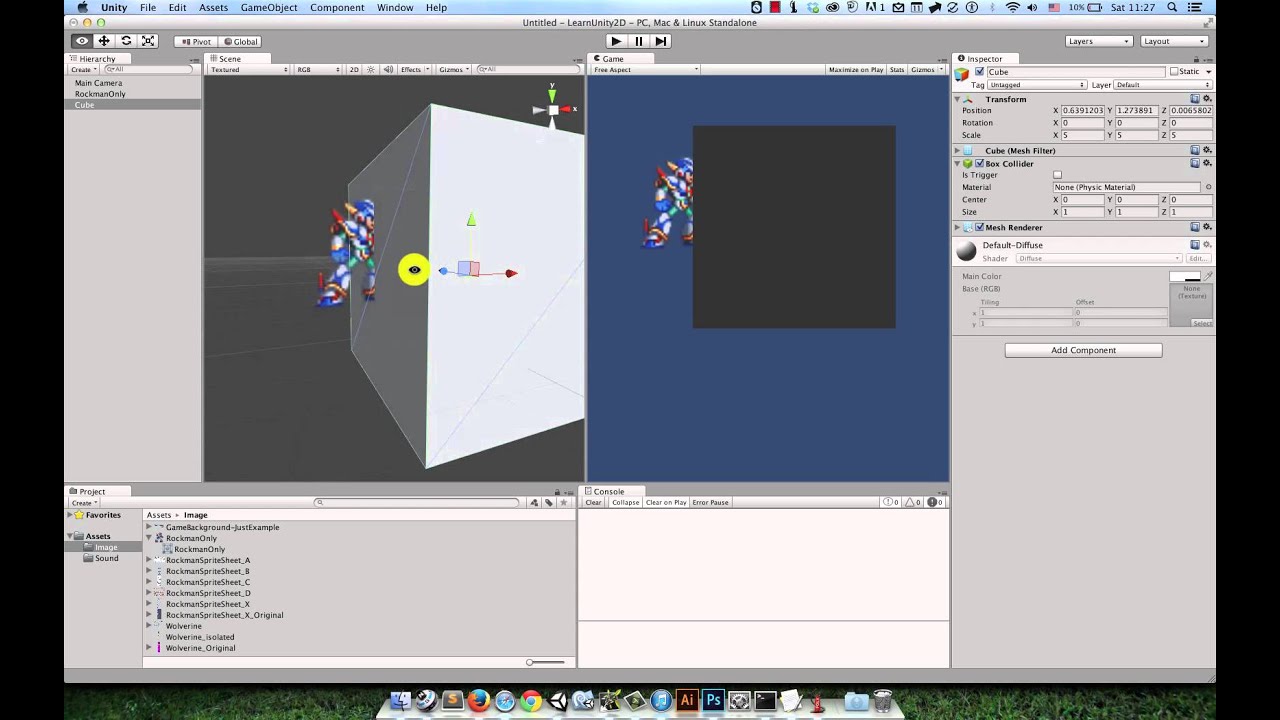Open Mesh Filter help book icon
The image size is (1280, 720).
pyautogui.click(x=1195, y=150)
